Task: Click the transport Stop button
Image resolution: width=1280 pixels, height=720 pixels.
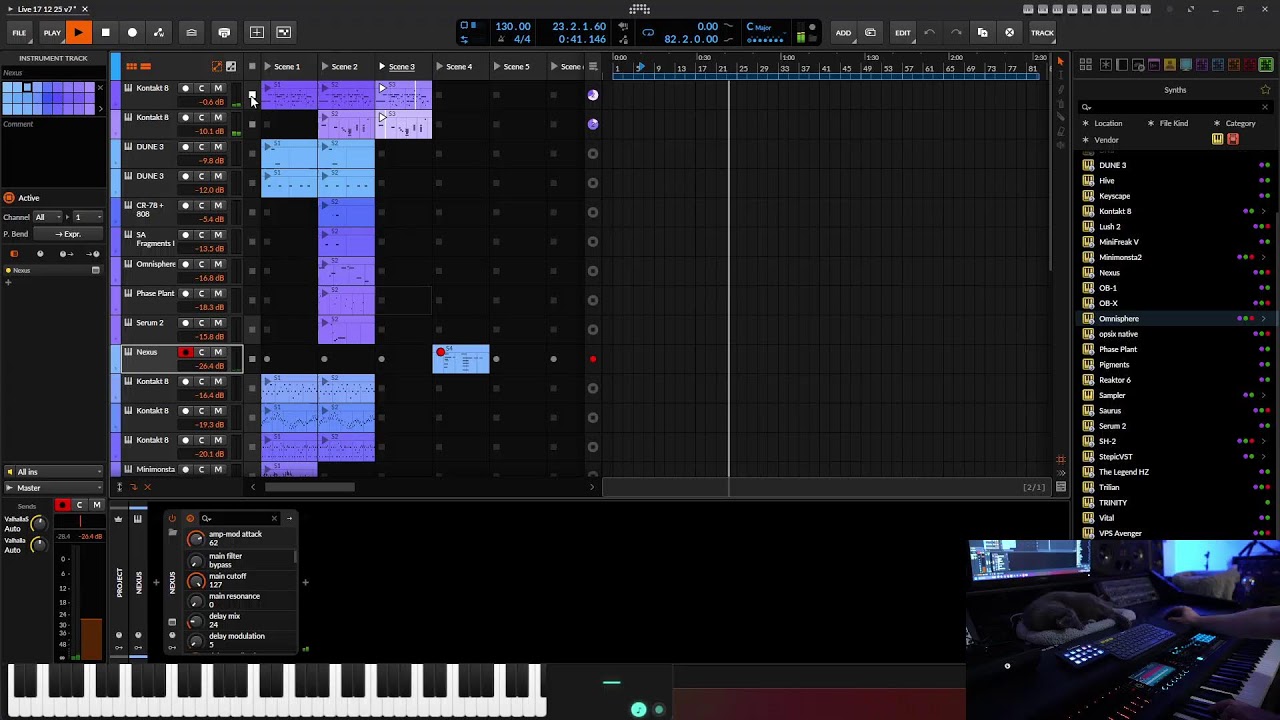Action: click(105, 32)
